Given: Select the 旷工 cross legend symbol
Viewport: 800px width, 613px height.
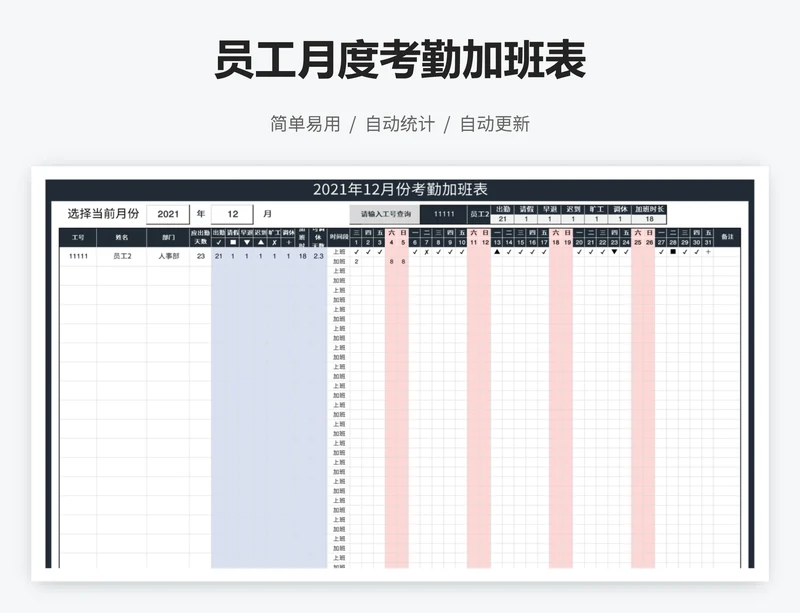Looking at the screenshot, I should click(274, 242).
